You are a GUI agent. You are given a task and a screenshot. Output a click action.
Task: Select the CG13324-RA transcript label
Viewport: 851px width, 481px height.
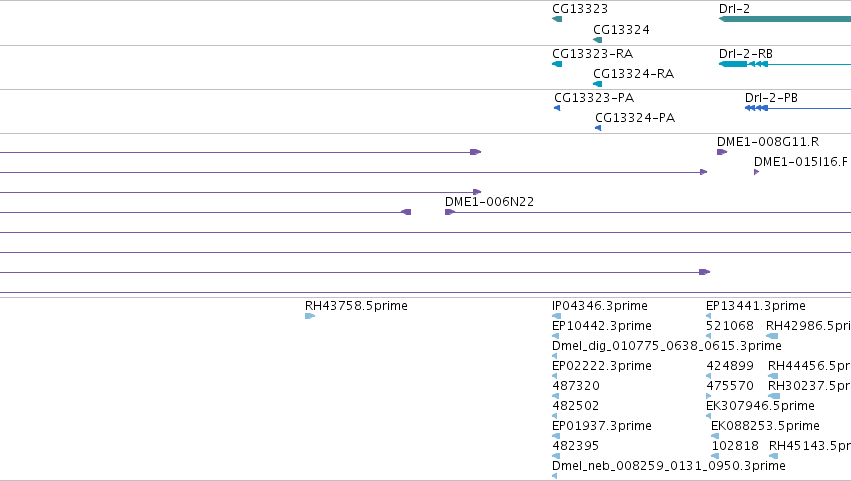633,73
